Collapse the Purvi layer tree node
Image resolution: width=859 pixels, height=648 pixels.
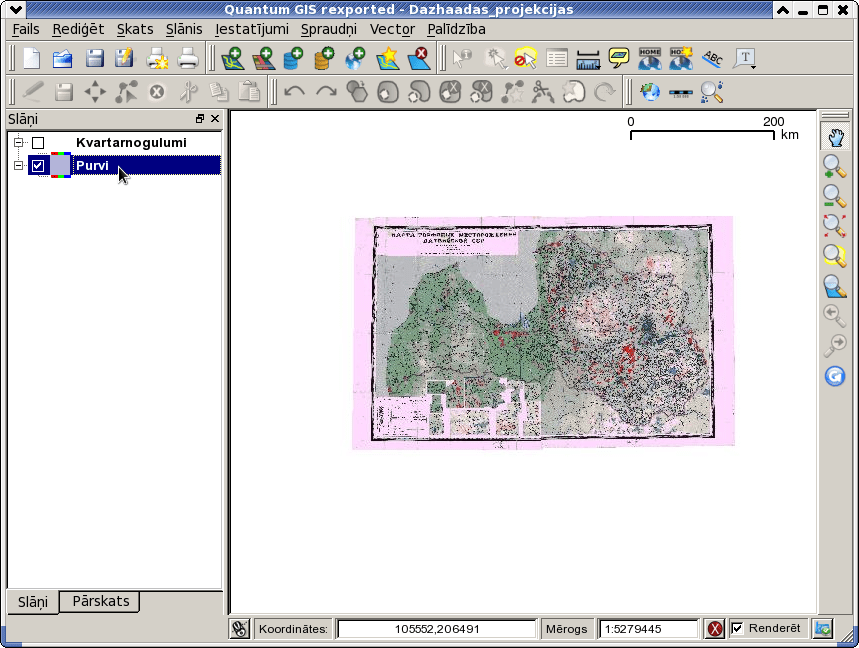(18, 165)
